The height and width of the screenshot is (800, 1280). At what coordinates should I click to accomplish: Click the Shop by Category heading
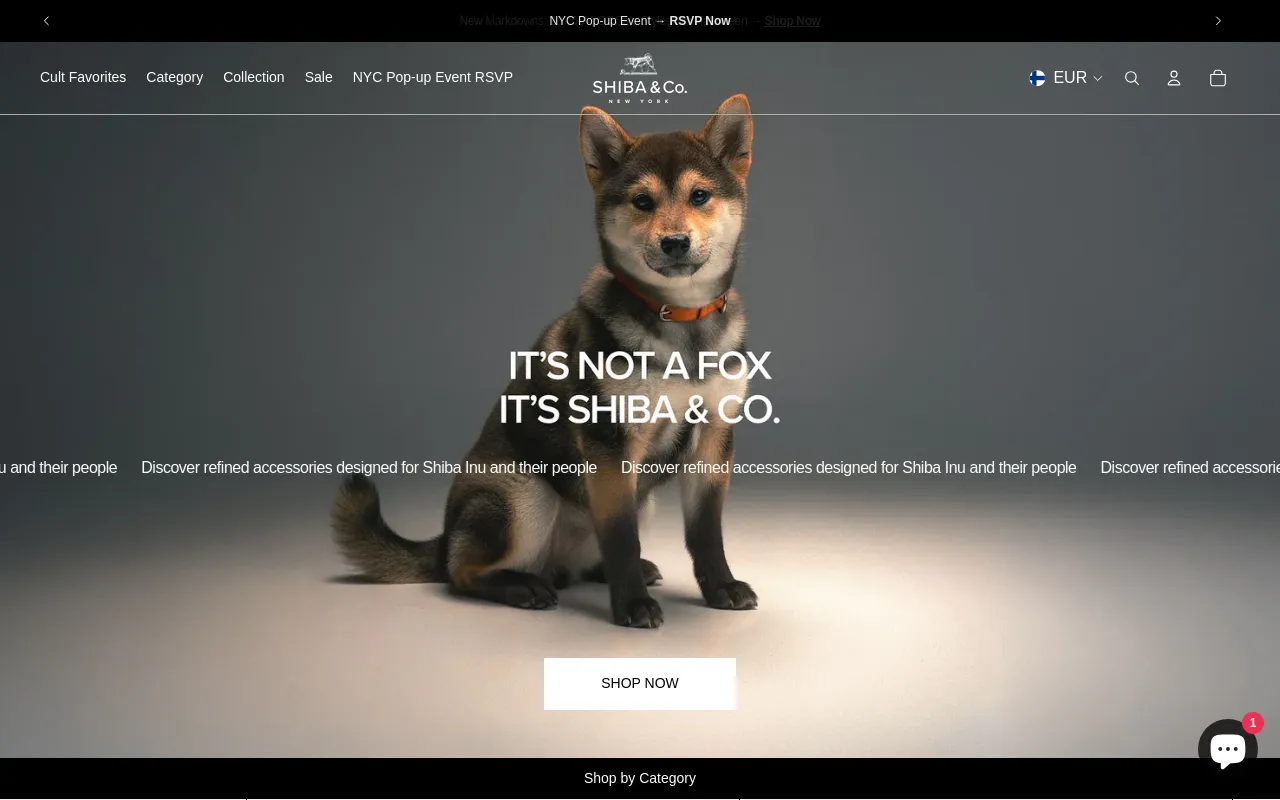(639, 778)
